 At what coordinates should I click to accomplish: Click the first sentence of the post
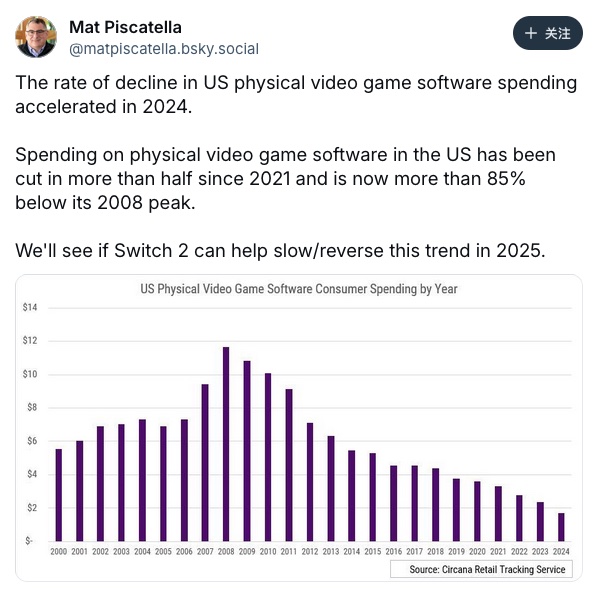click(x=296, y=94)
